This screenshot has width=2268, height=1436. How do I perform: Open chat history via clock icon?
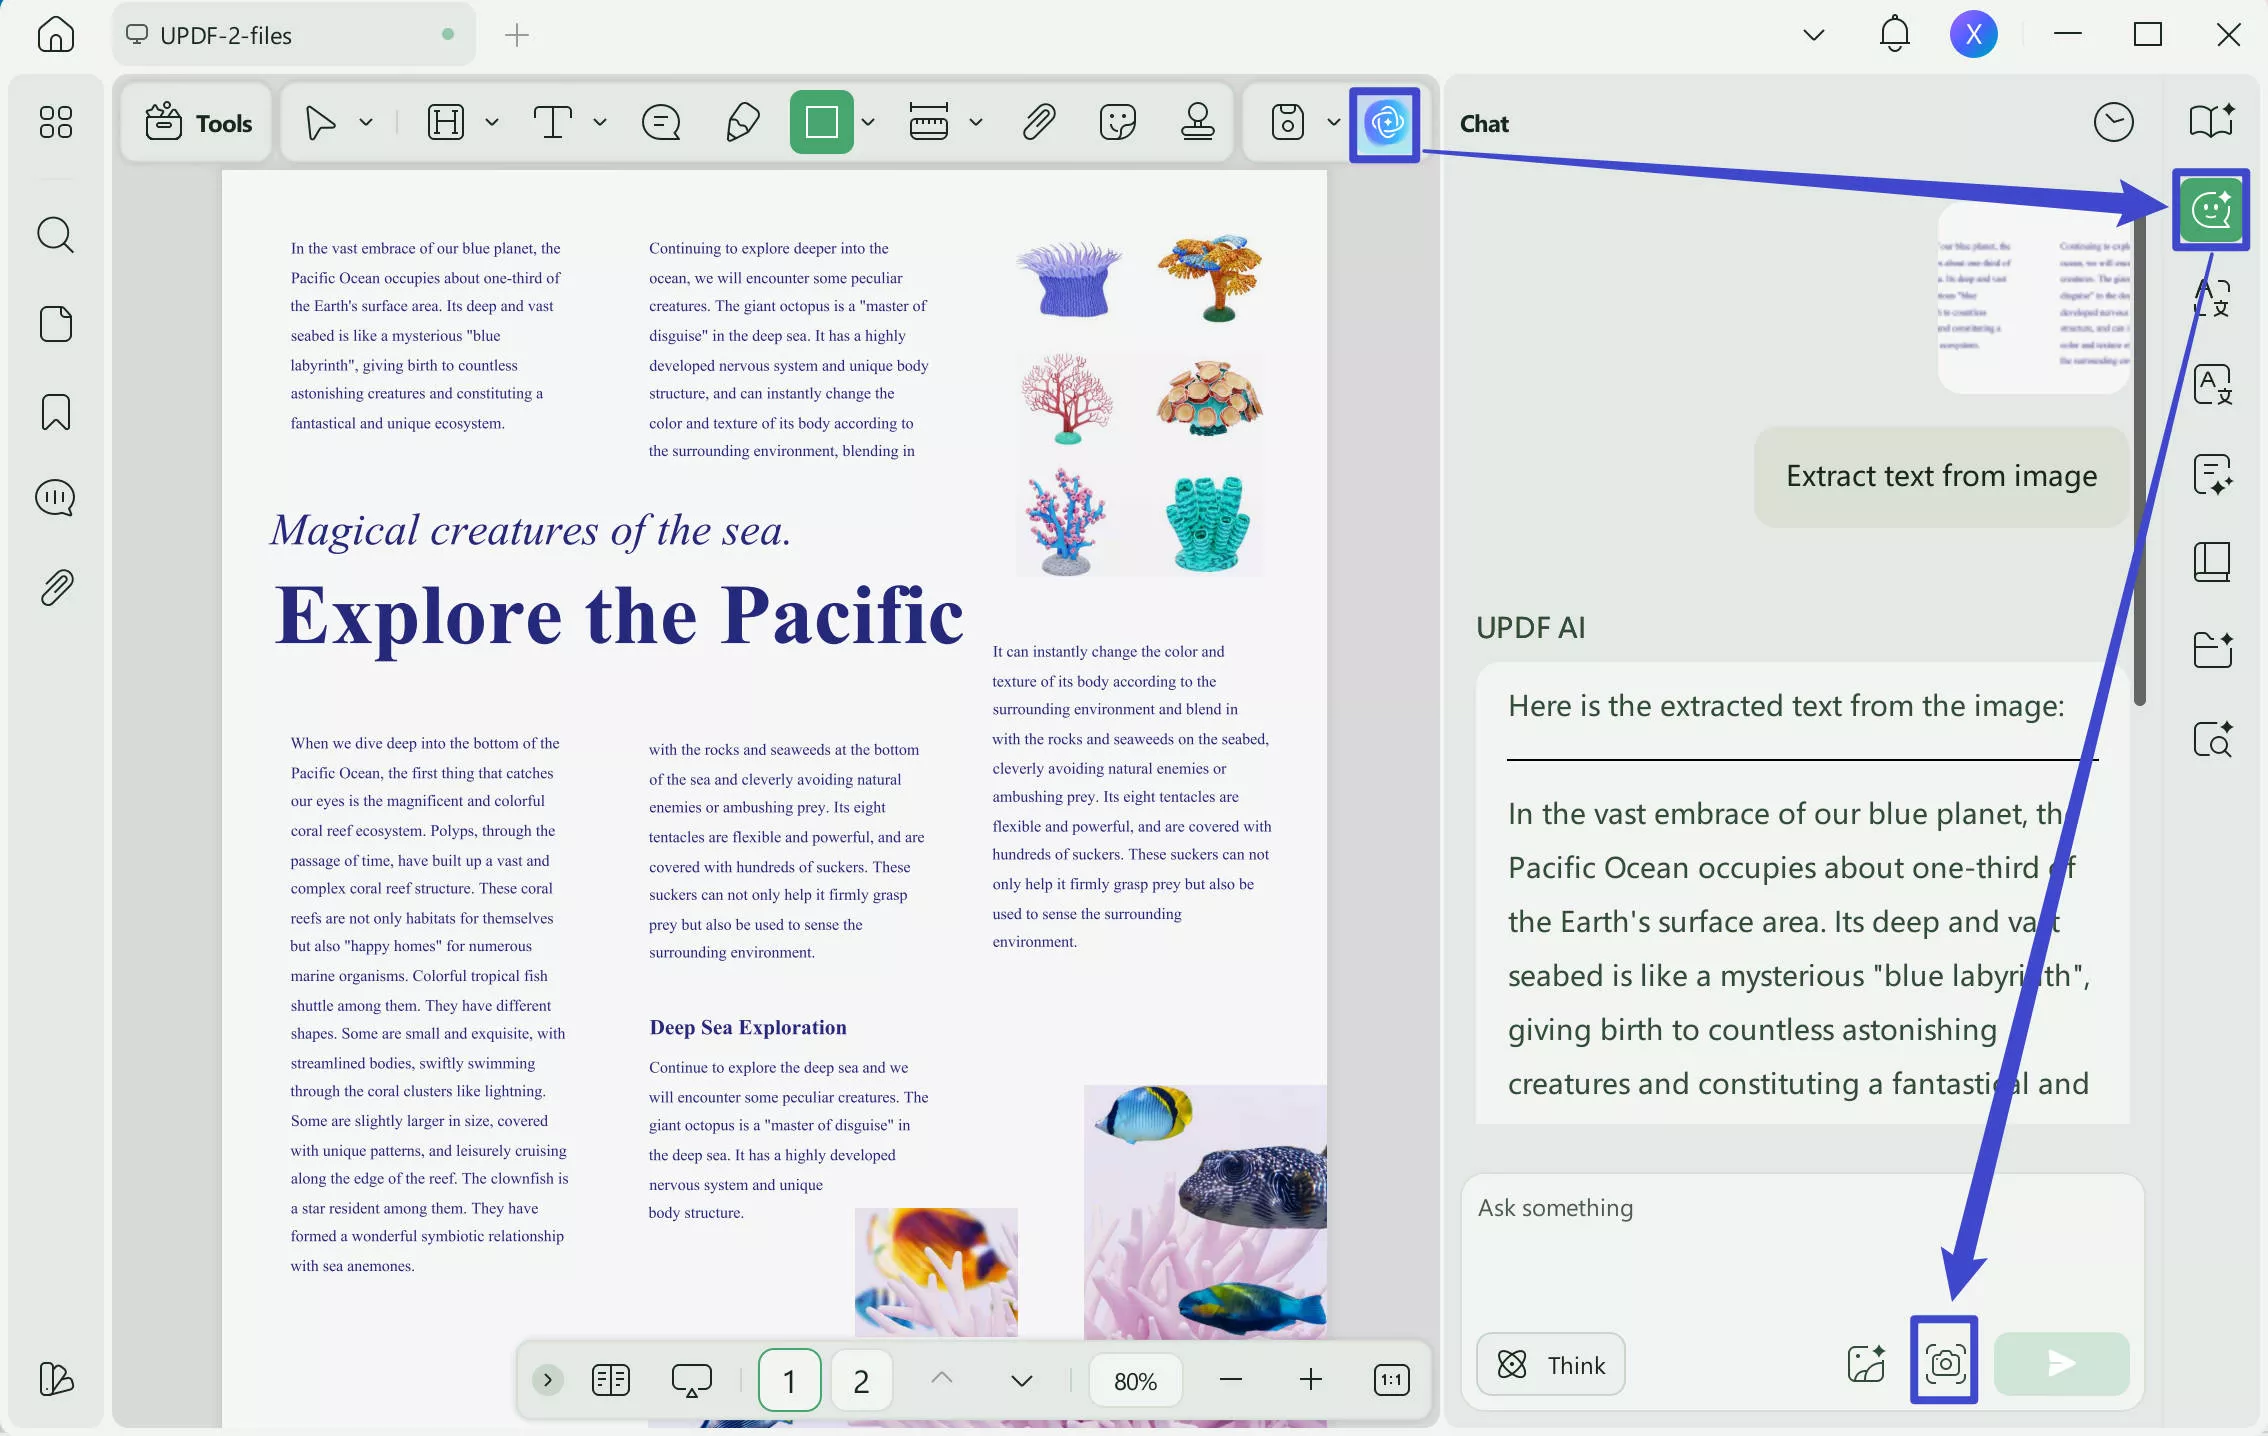point(2113,121)
